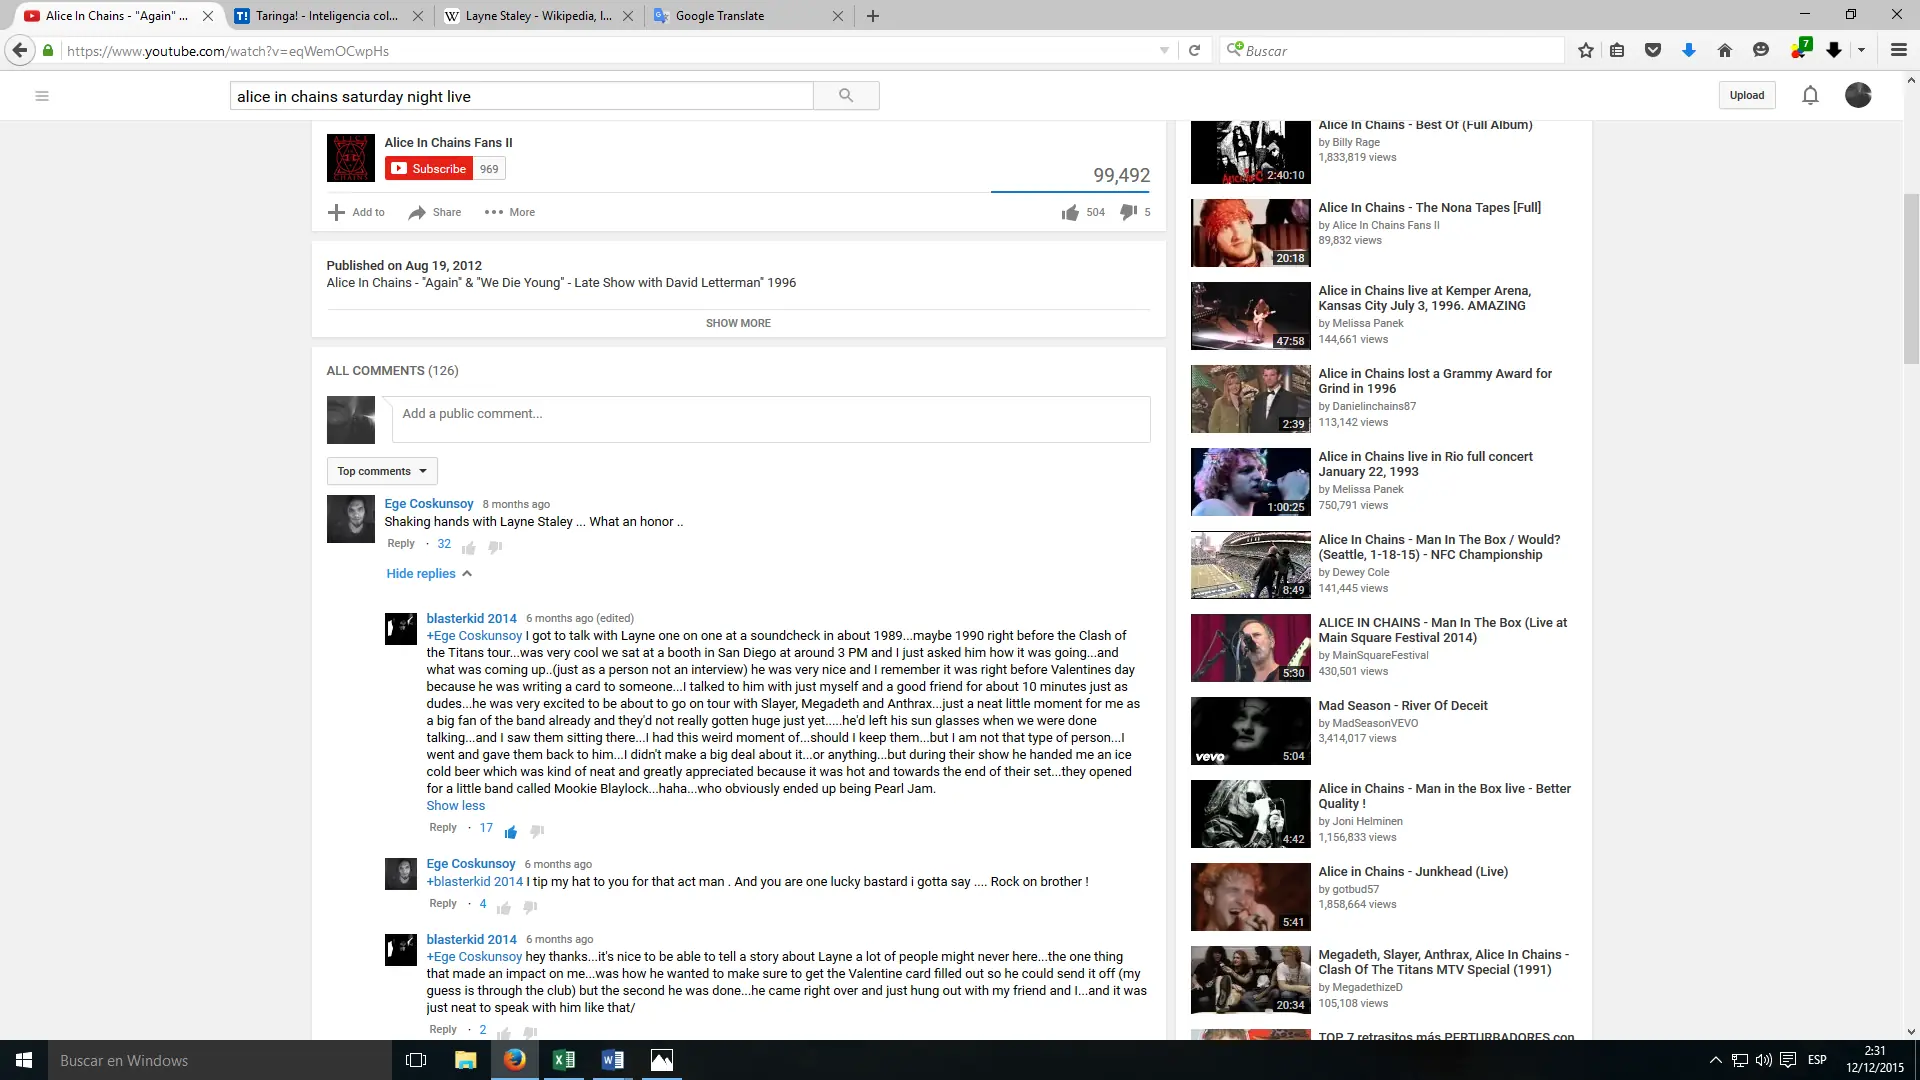Open the More actions ellipsis
1920x1080 pixels.
[494, 212]
